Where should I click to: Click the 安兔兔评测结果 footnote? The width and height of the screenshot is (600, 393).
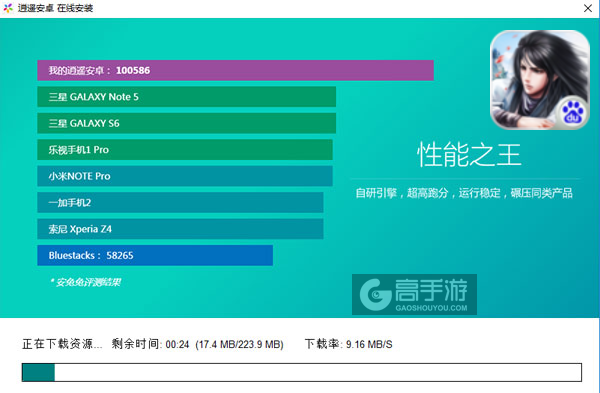click(x=85, y=282)
